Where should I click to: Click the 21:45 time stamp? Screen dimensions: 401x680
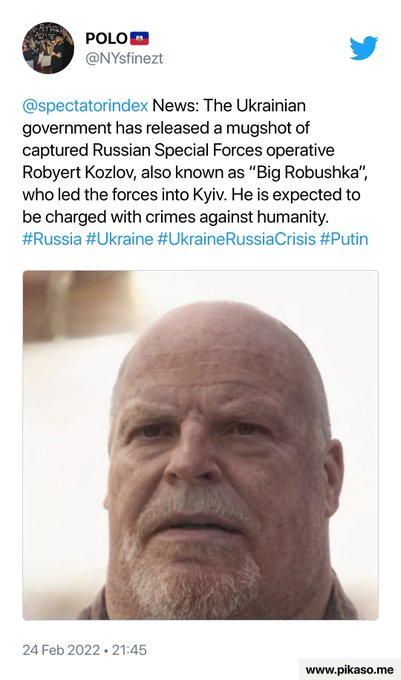click(x=129, y=650)
